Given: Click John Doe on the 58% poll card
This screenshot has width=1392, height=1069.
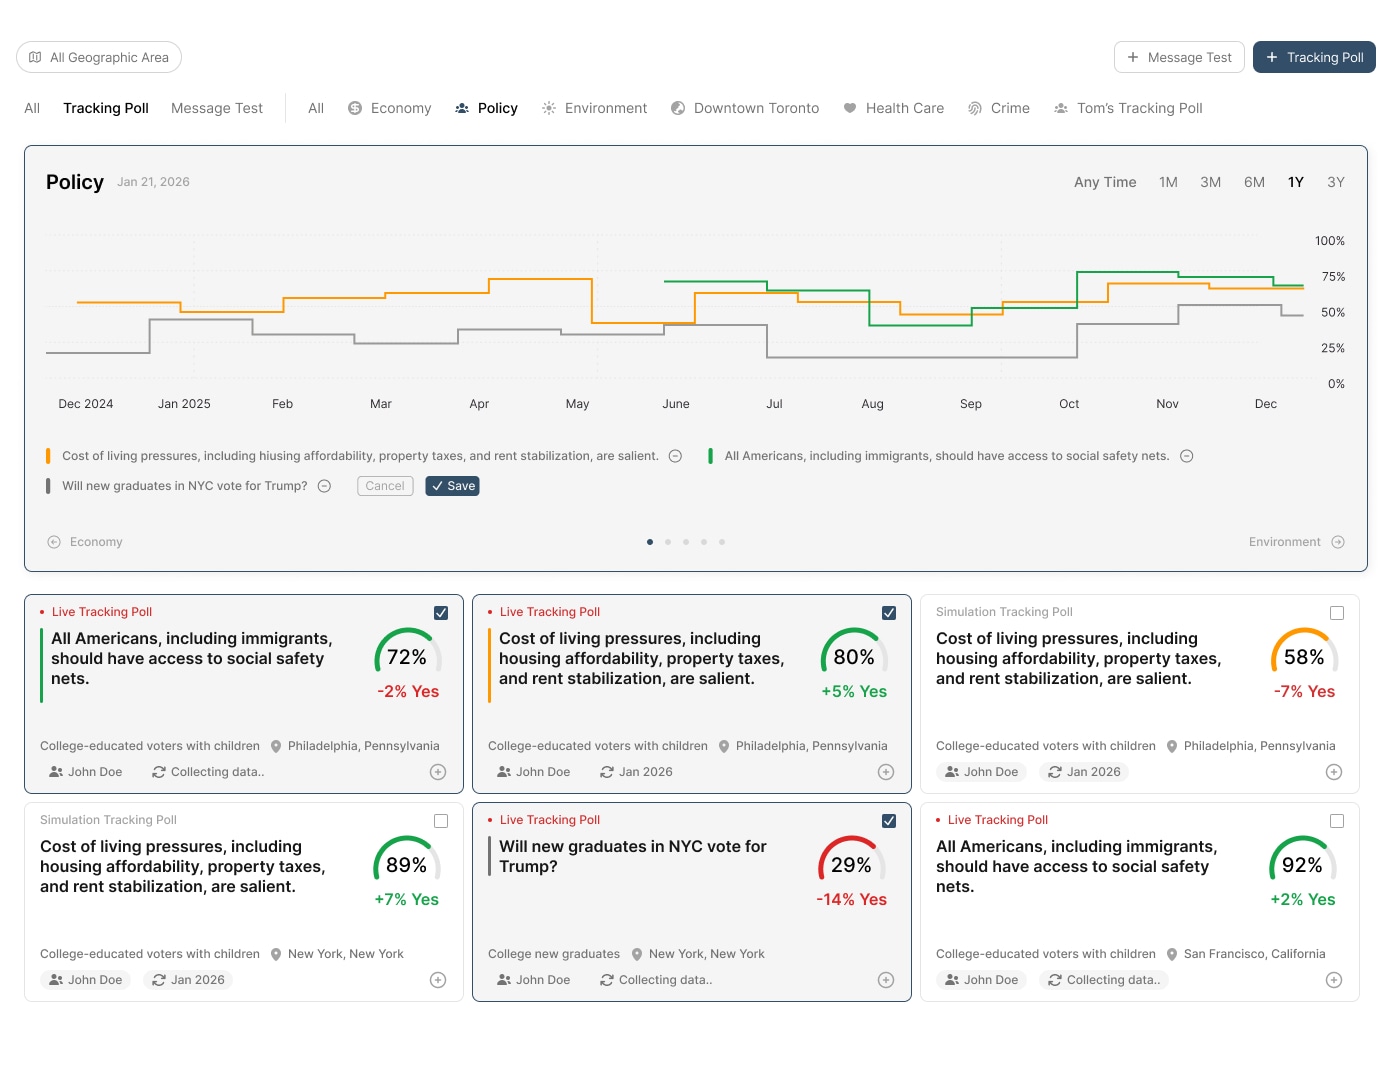Looking at the screenshot, I should [981, 772].
